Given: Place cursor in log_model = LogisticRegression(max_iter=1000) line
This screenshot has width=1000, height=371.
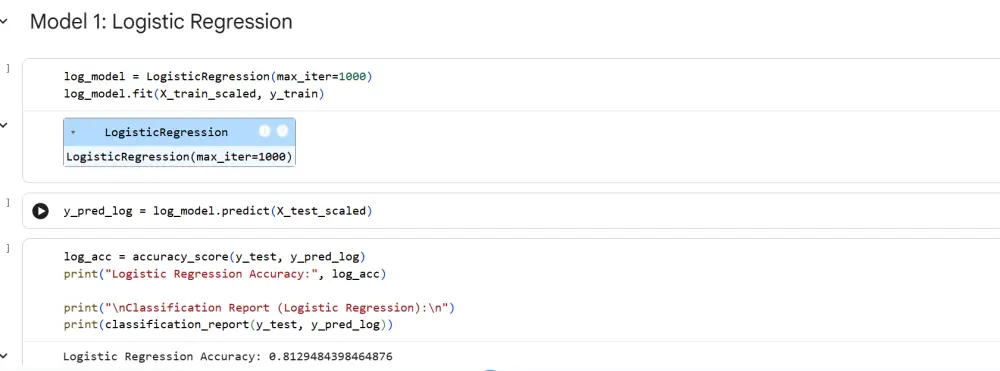Looking at the screenshot, I should 217,76.
